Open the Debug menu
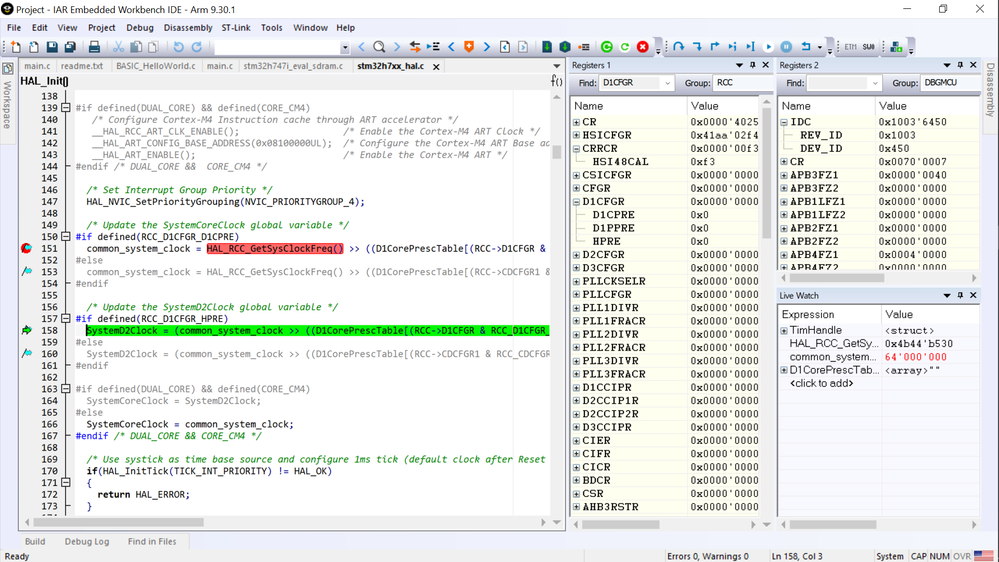The image size is (999, 562). tap(140, 27)
